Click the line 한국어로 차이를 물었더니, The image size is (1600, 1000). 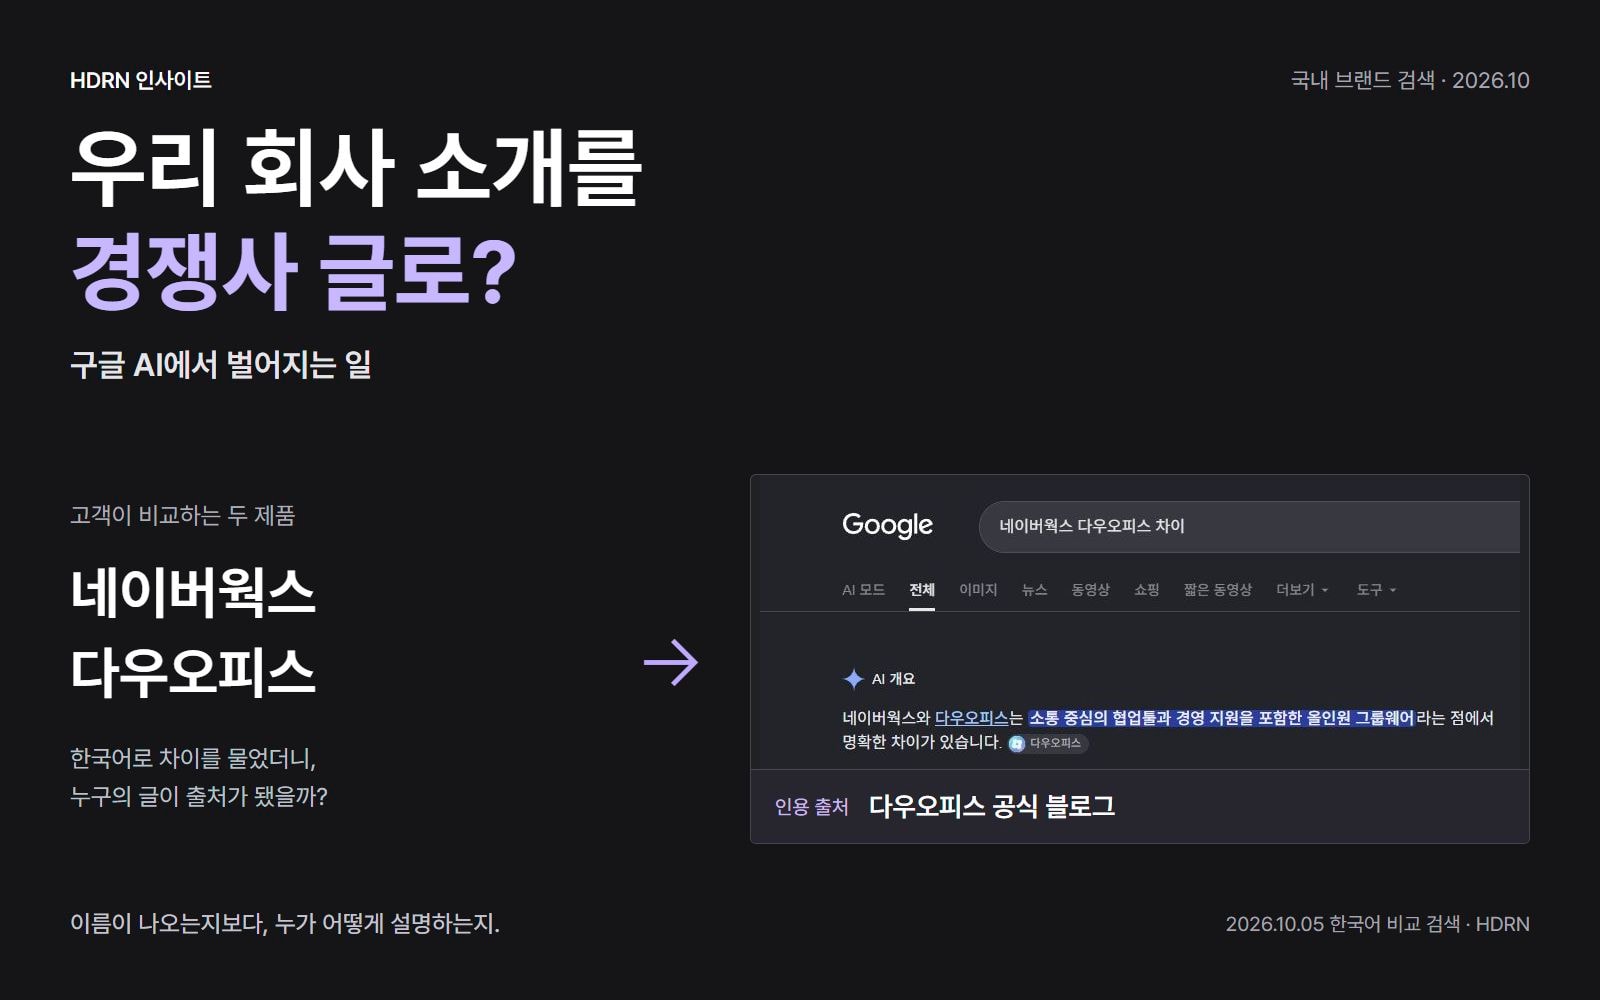point(193,759)
